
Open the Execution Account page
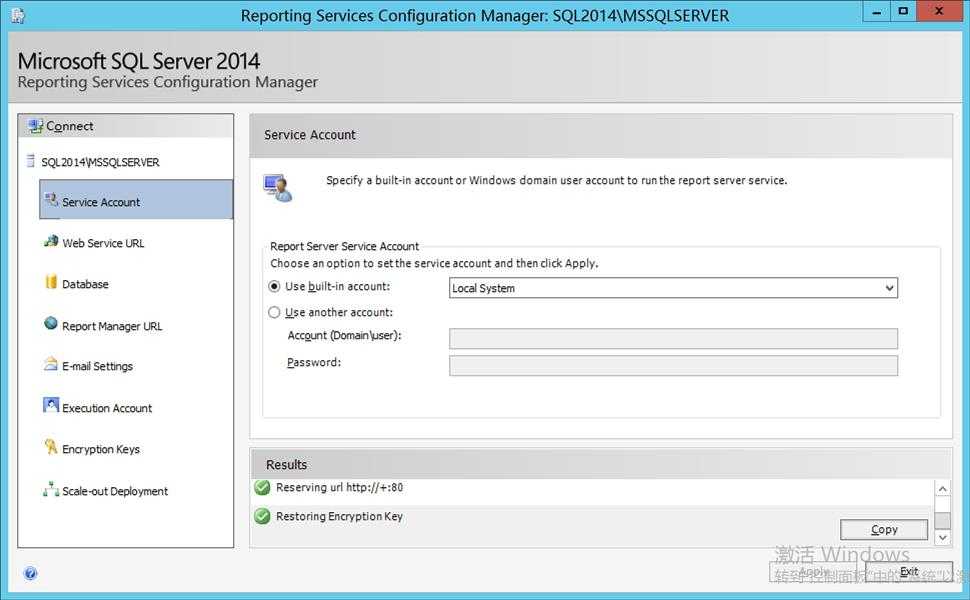106,408
